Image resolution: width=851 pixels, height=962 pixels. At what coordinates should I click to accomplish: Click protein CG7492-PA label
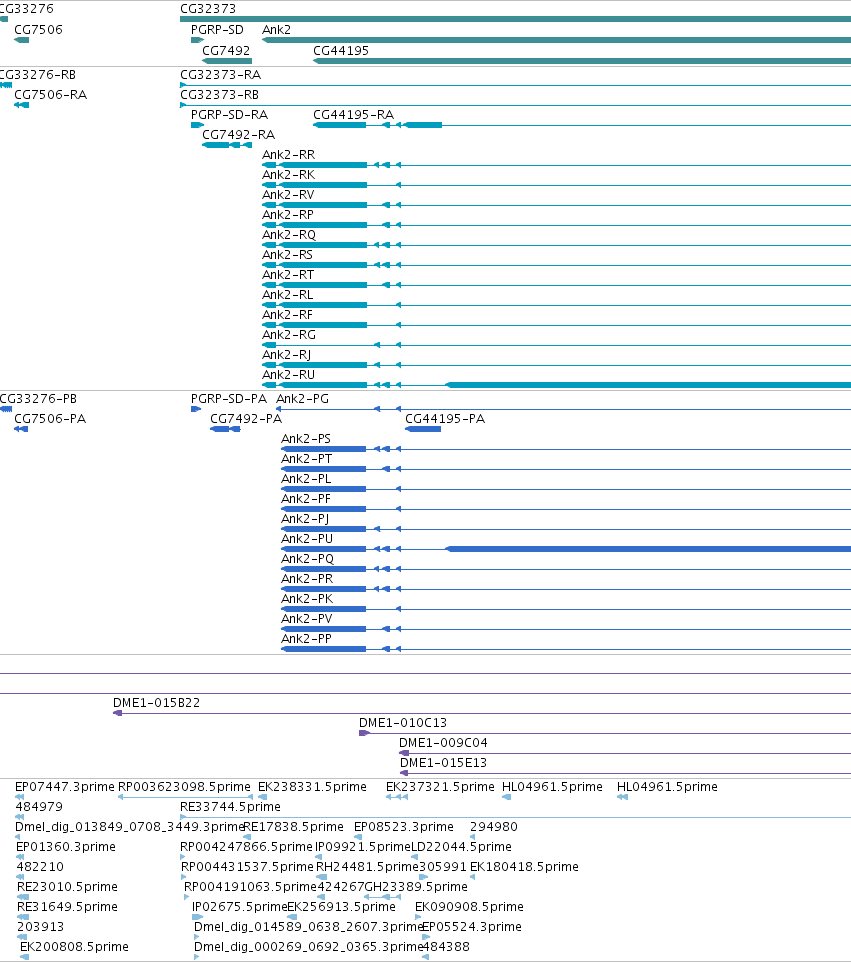pyautogui.click(x=246, y=419)
